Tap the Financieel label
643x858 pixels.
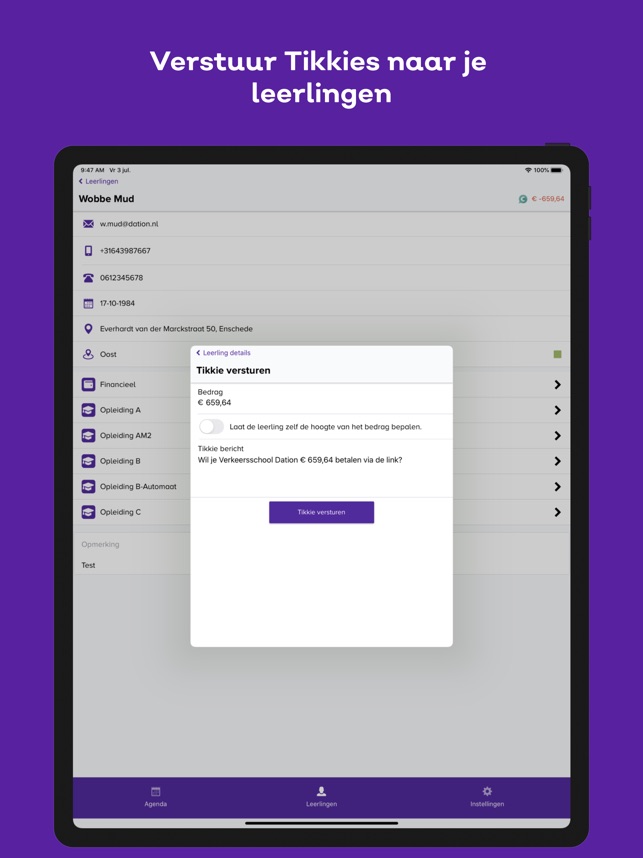[118, 384]
